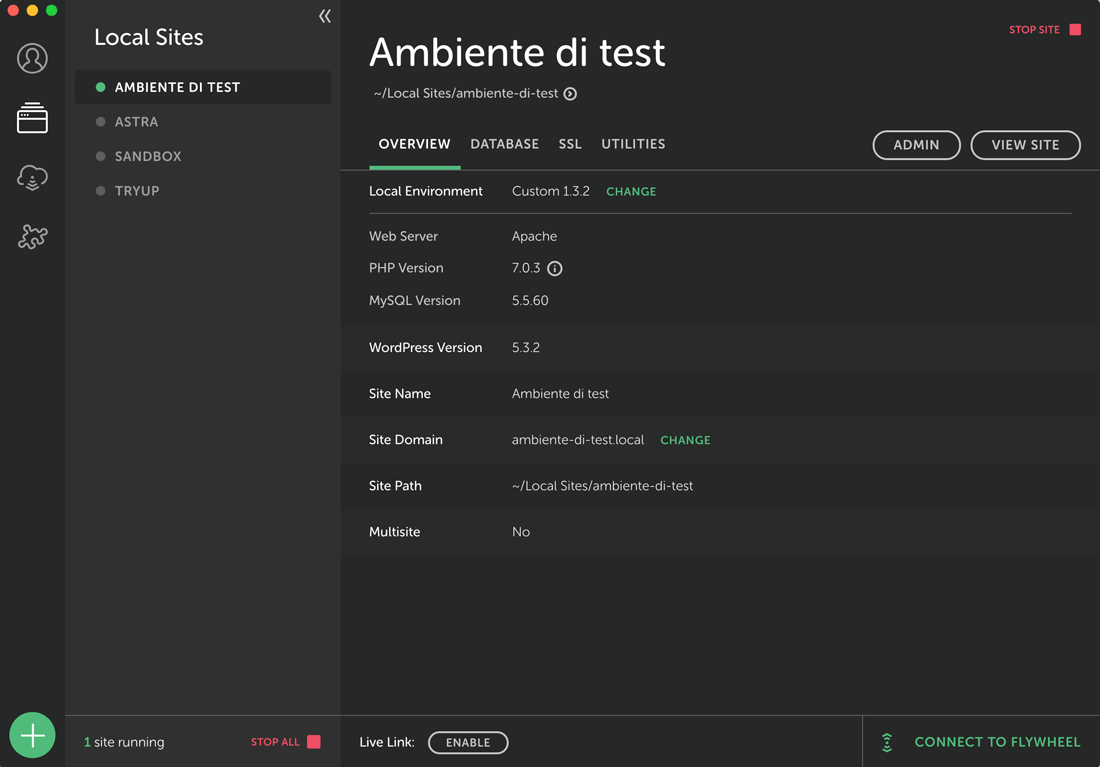
Task: Click the red Stop All square icon
Action: coord(314,742)
